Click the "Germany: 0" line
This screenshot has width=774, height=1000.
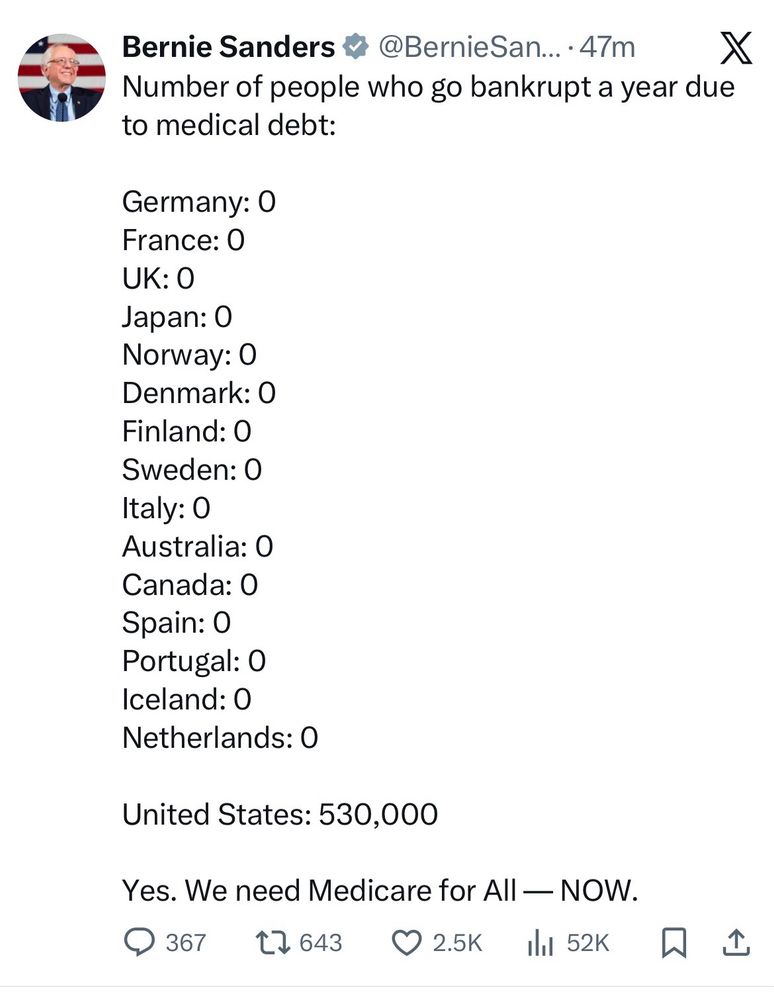(x=198, y=202)
